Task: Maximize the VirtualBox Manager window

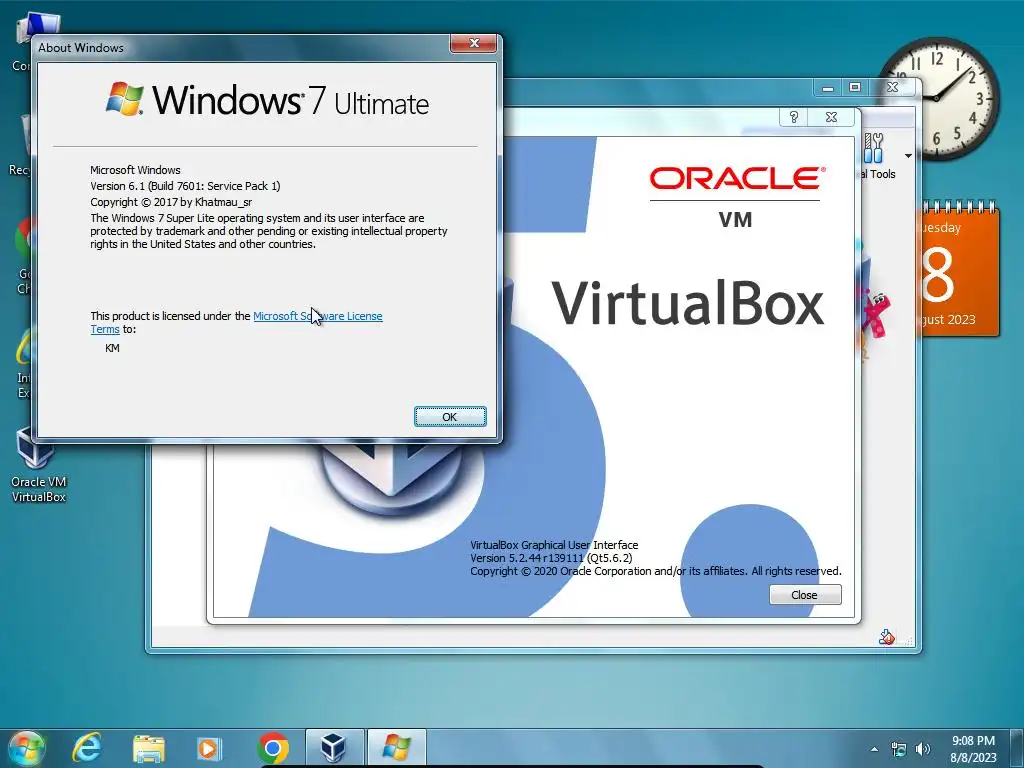Action: [855, 88]
